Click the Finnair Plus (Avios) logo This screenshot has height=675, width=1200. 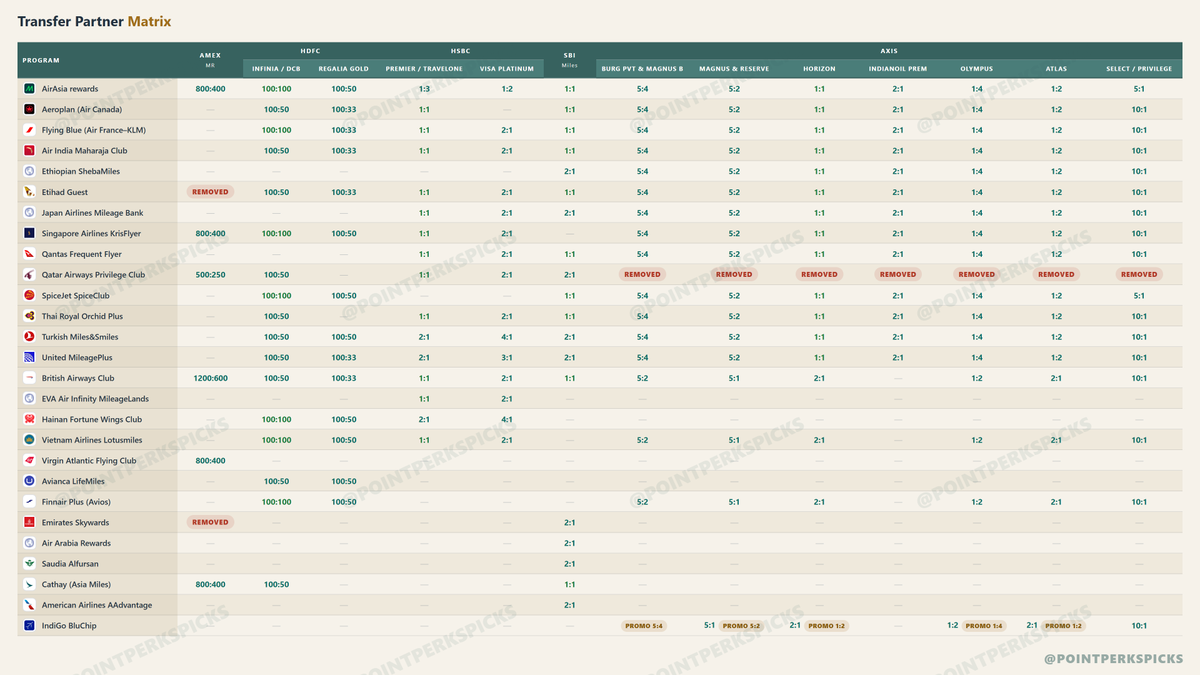tap(30, 502)
